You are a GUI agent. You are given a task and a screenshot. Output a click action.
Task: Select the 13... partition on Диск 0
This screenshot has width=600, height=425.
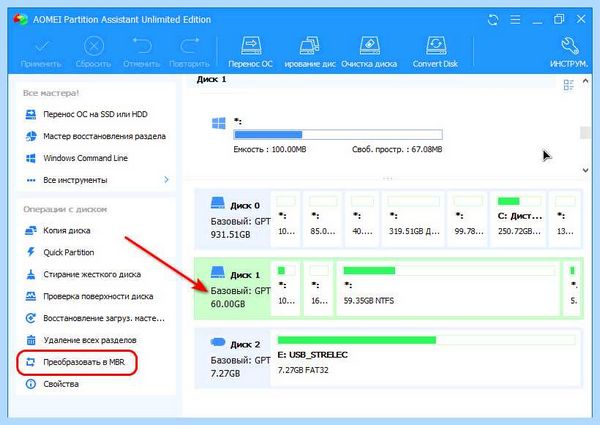tap(565, 219)
